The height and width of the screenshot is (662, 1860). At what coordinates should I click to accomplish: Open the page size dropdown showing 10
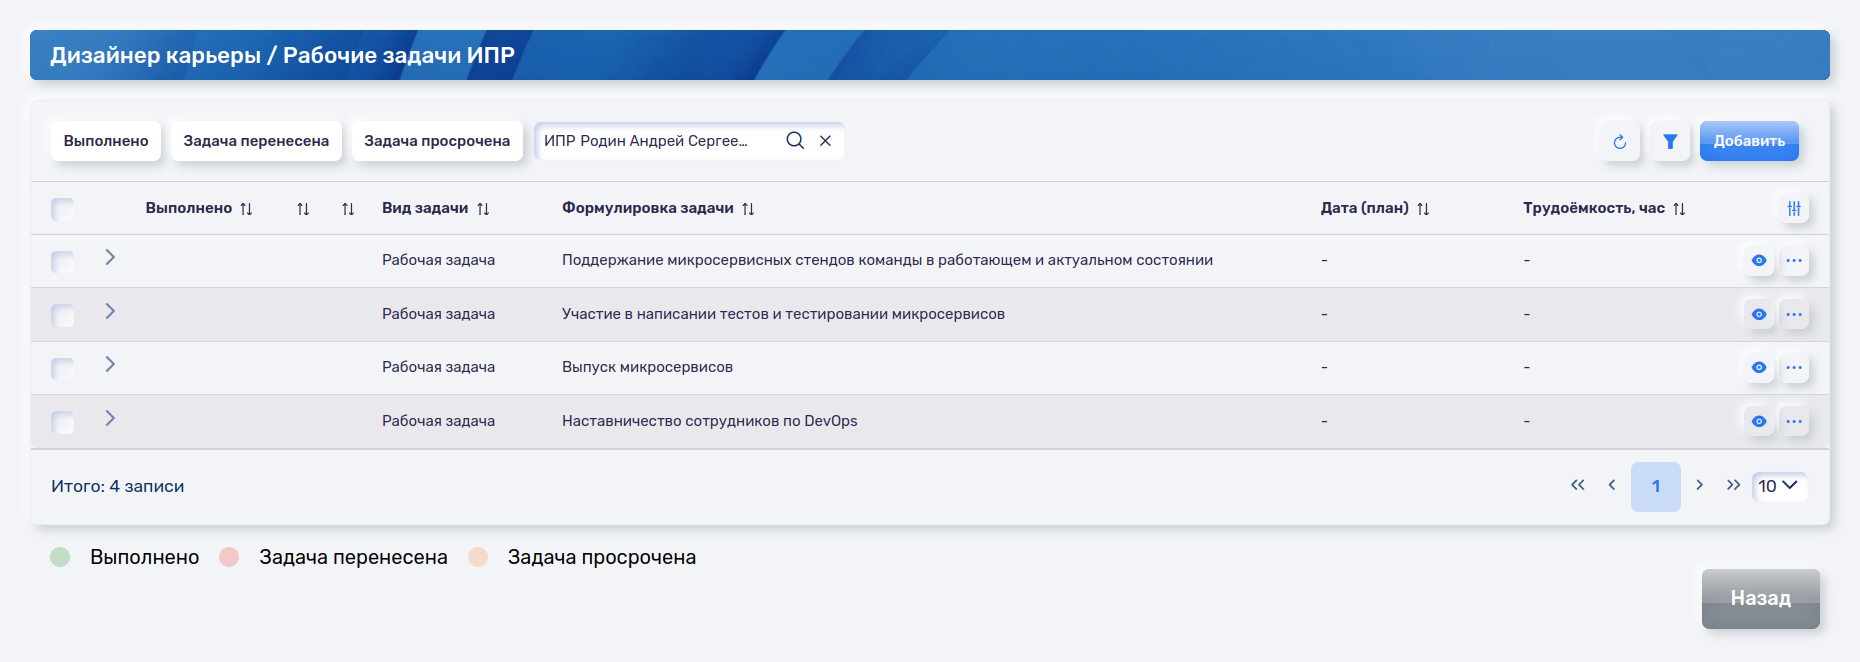click(x=1778, y=486)
